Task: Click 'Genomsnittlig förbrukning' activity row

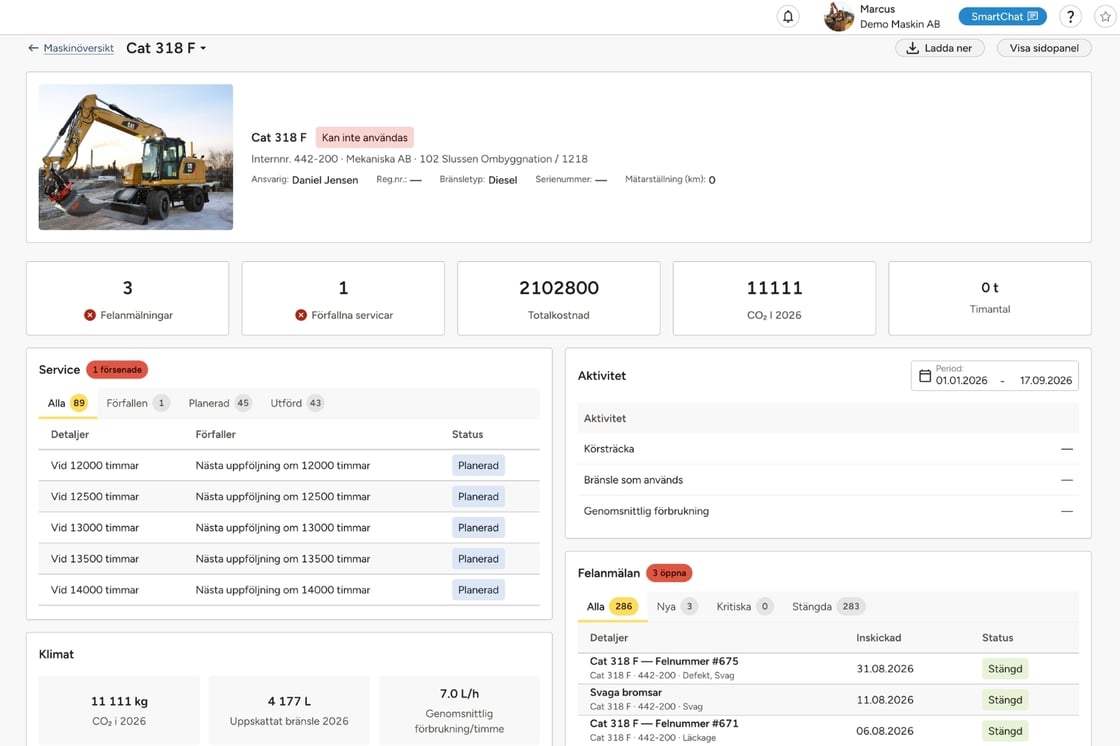Action: click(828, 511)
